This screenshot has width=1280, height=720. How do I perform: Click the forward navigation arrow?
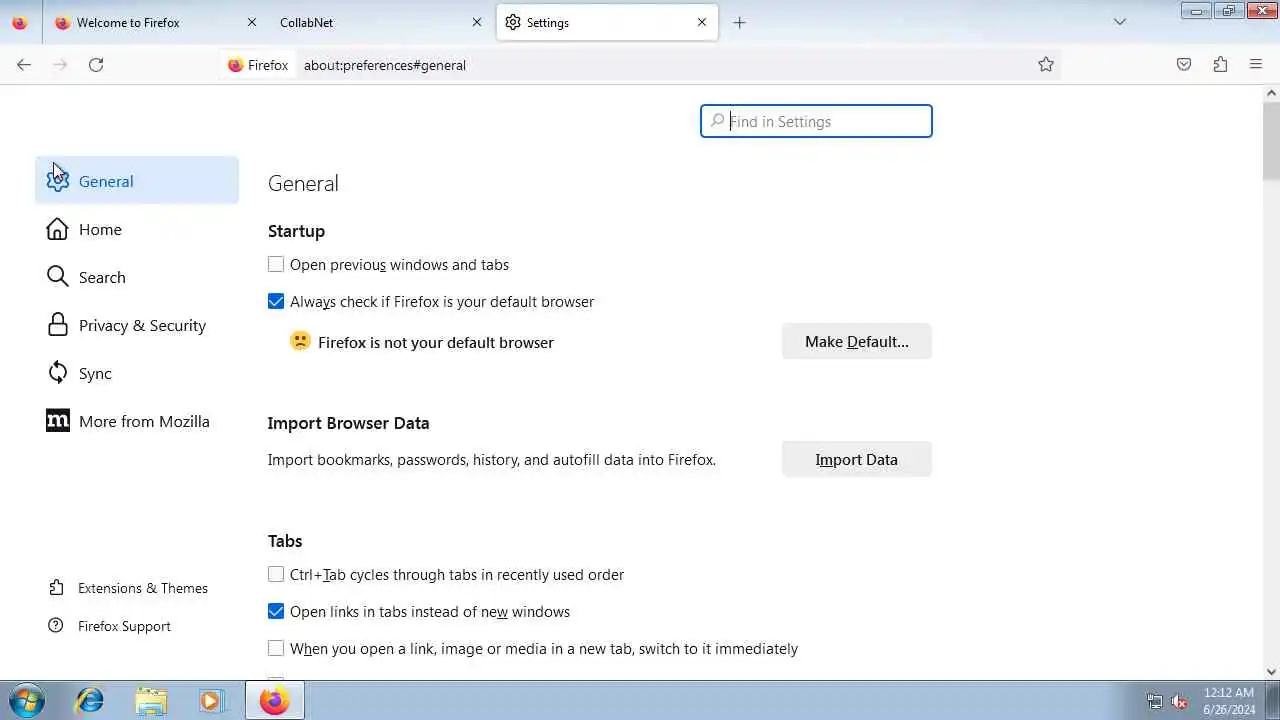[x=60, y=65]
